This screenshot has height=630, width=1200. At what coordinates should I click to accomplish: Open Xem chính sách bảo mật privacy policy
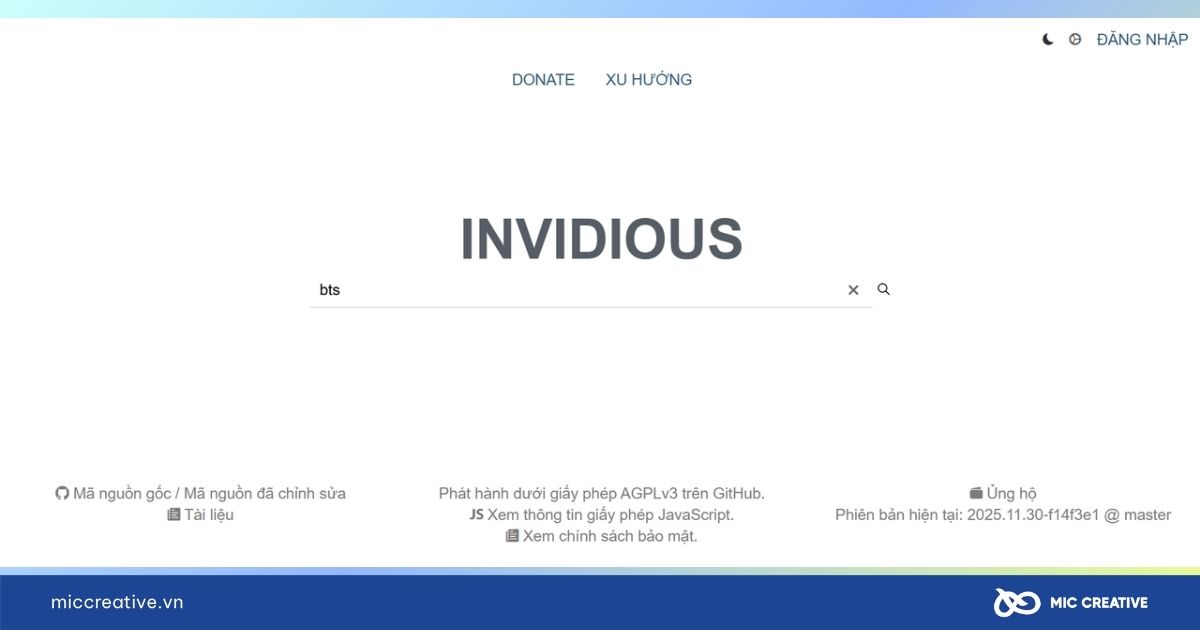coord(610,536)
